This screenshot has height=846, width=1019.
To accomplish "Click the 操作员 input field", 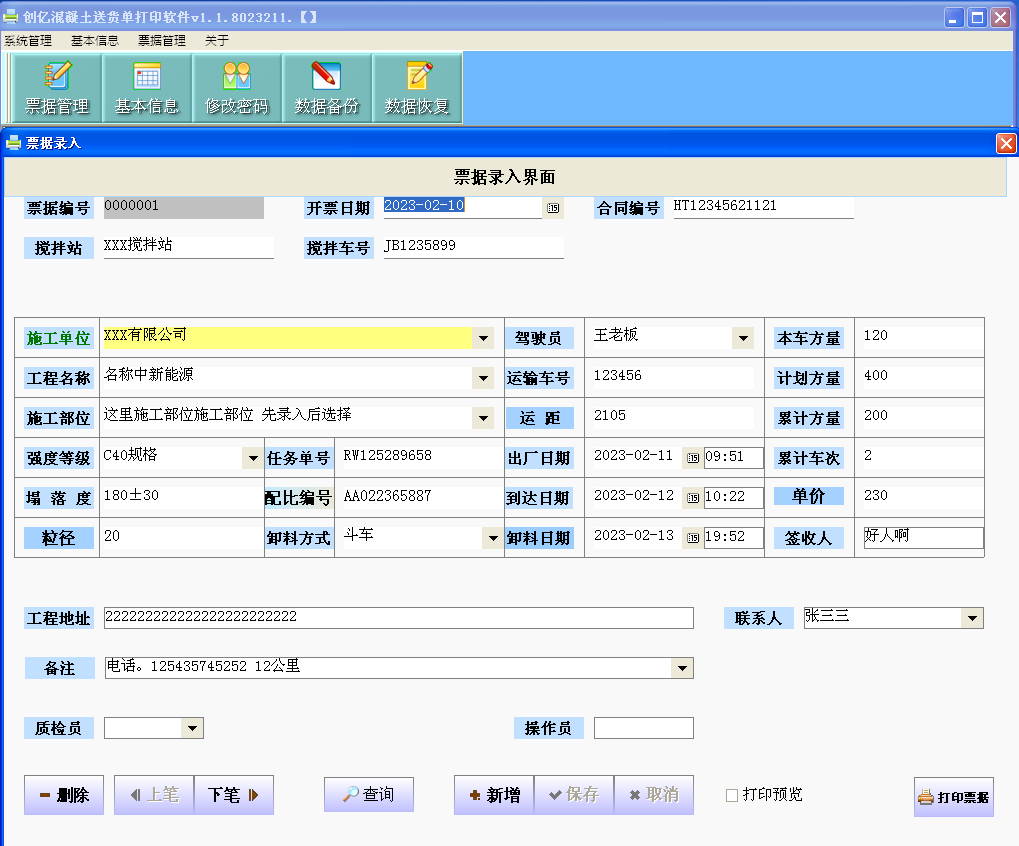I will tap(643, 728).
